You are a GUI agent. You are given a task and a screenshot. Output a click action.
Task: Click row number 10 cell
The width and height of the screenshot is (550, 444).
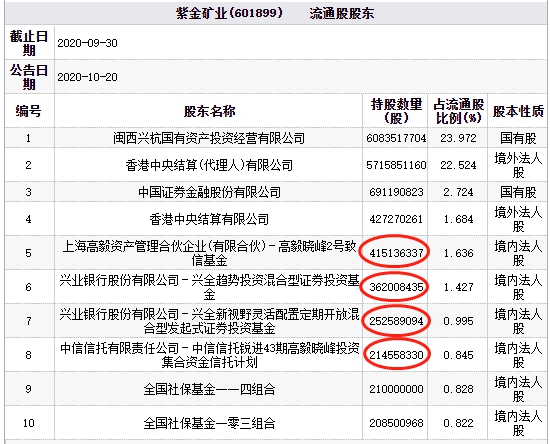point(29,423)
